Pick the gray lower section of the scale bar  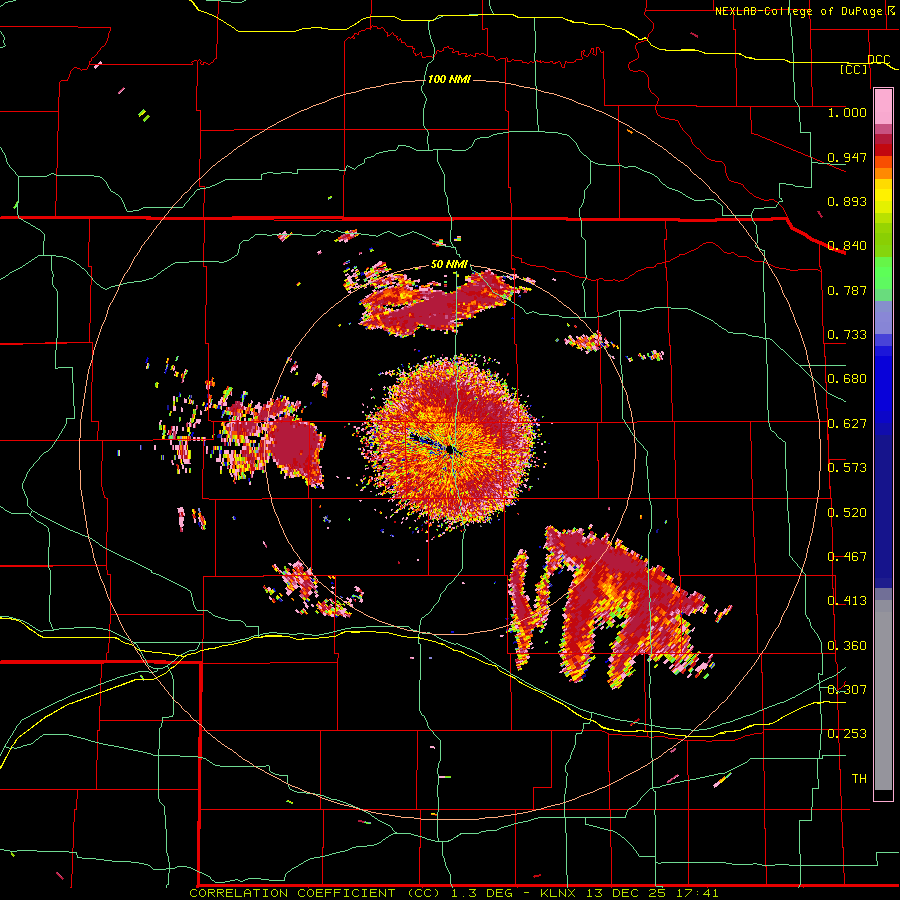pyautogui.click(x=883, y=695)
